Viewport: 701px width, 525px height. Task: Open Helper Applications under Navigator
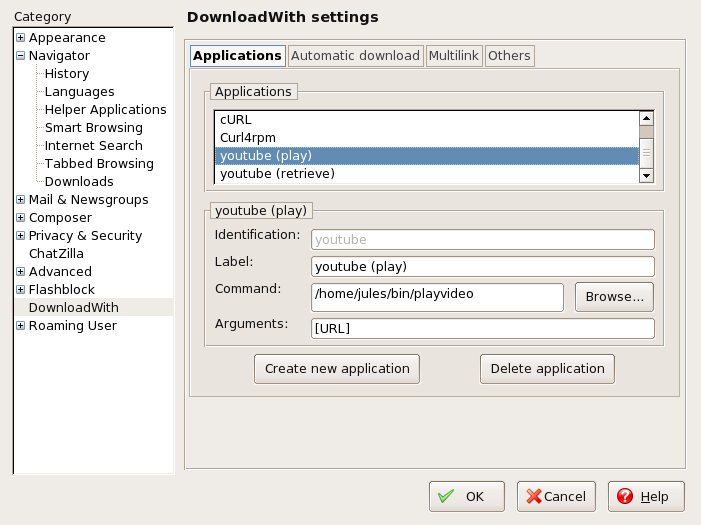tap(105, 110)
